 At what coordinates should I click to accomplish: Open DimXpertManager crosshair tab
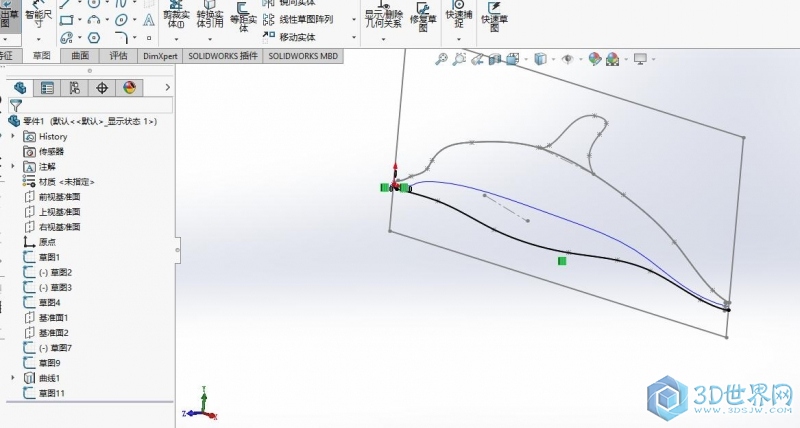pyautogui.click(x=102, y=88)
